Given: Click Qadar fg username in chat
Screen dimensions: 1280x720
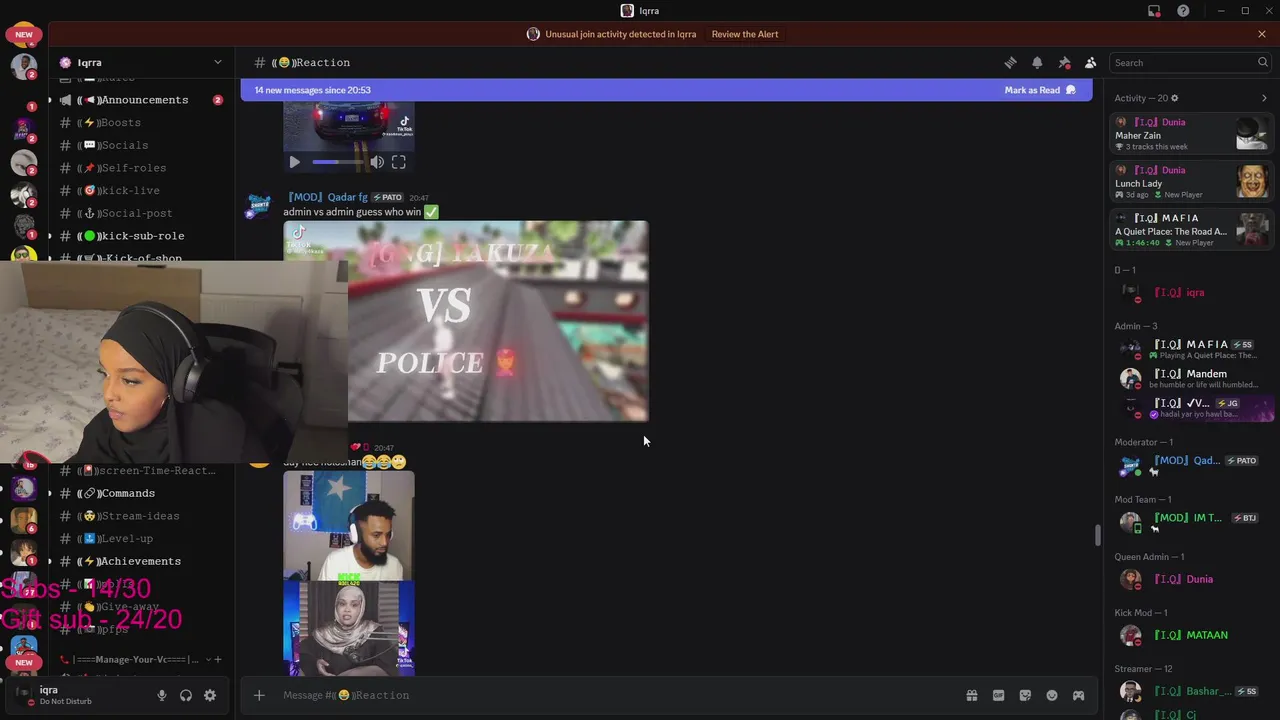Looking at the screenshot, I should [327, 197].
